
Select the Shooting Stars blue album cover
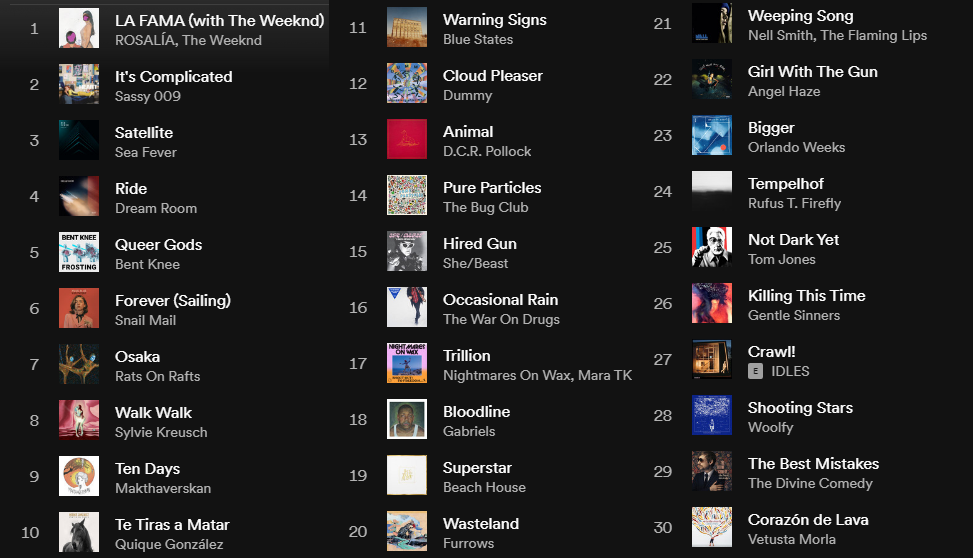click(712, 415)
